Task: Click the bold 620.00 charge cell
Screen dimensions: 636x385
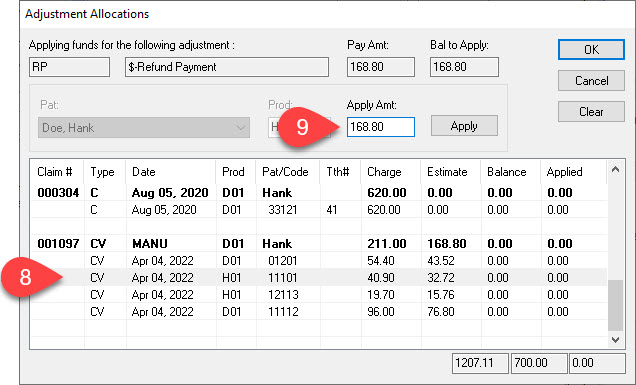Action: click(387, 193)
